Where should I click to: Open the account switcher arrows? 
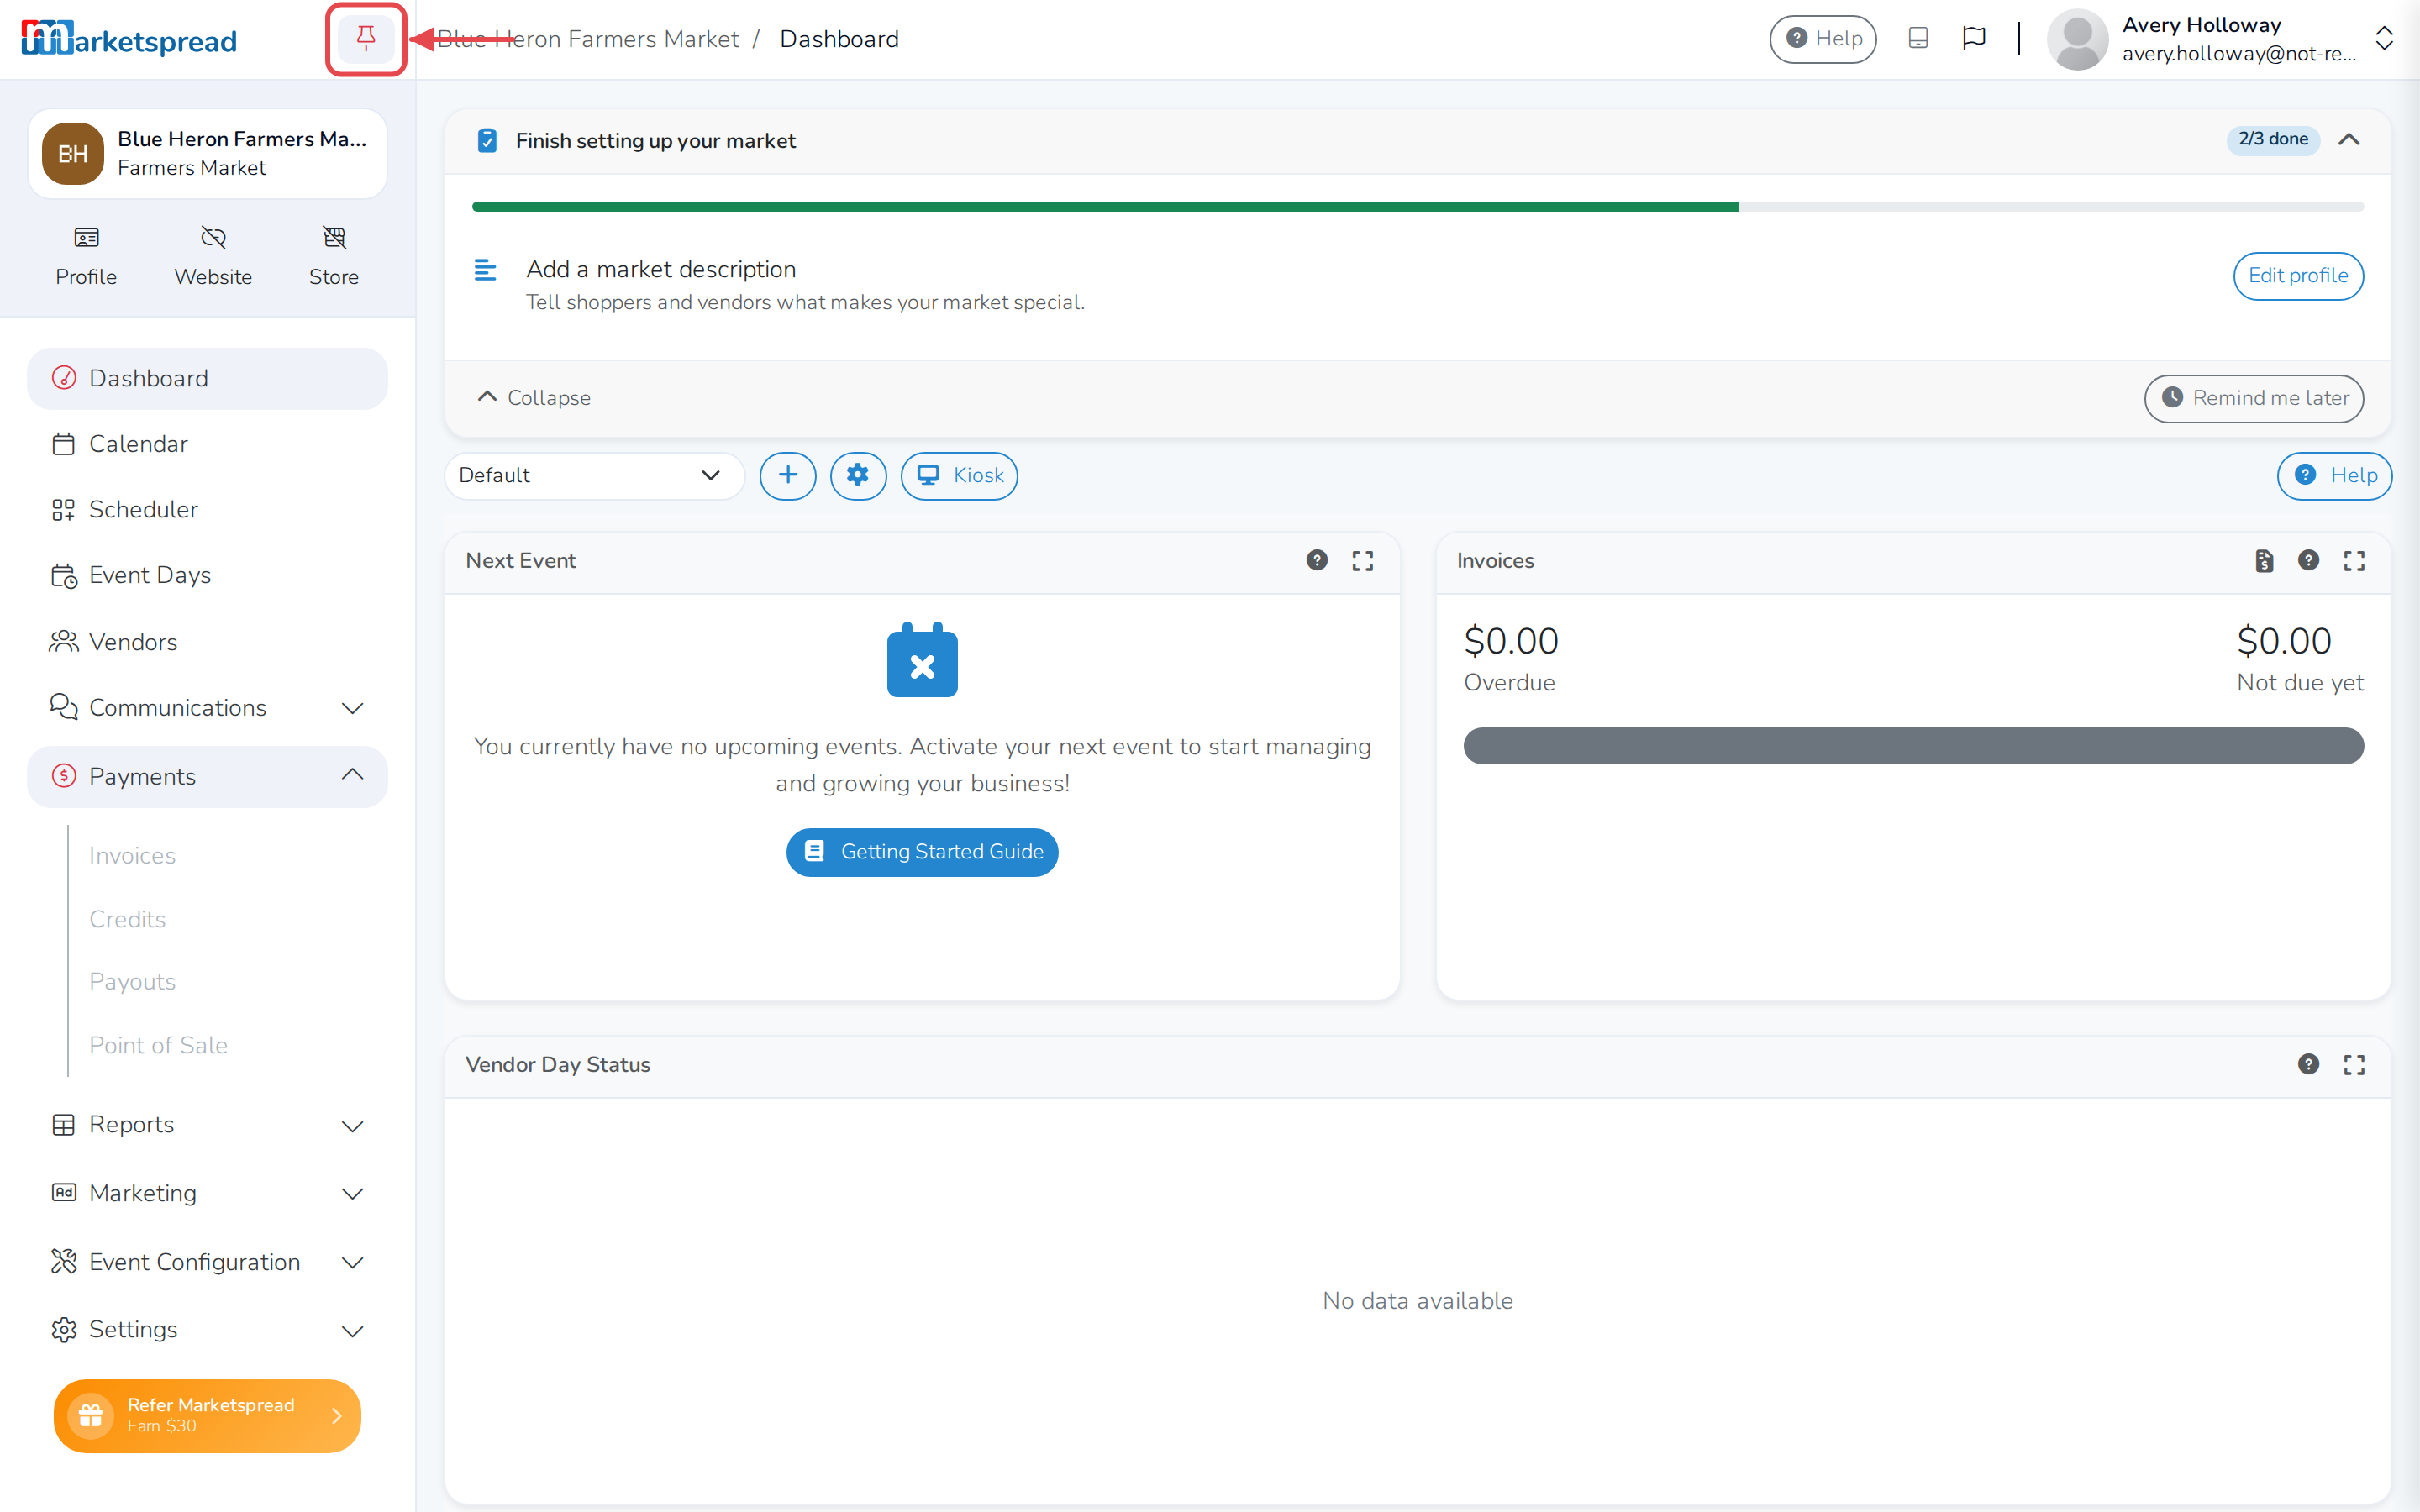click(2384, 39)
